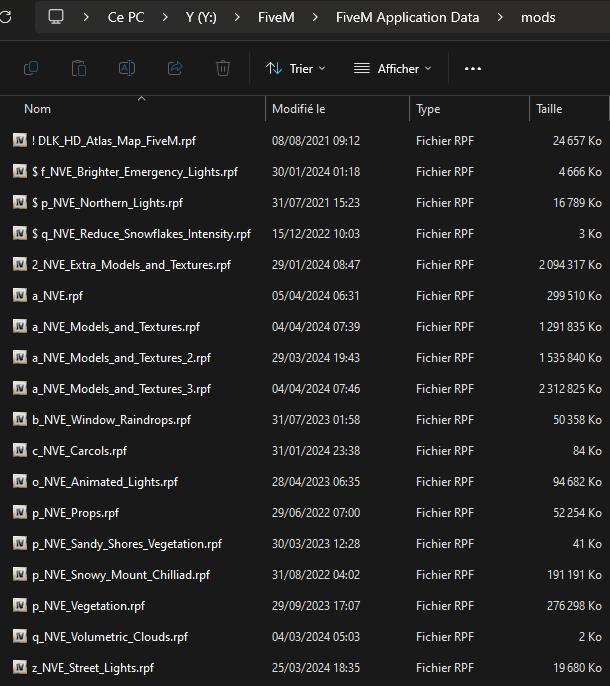Click size '2 312 825 Ko' cell
This screenshot has width=610, height=686.
coord(570,388)
